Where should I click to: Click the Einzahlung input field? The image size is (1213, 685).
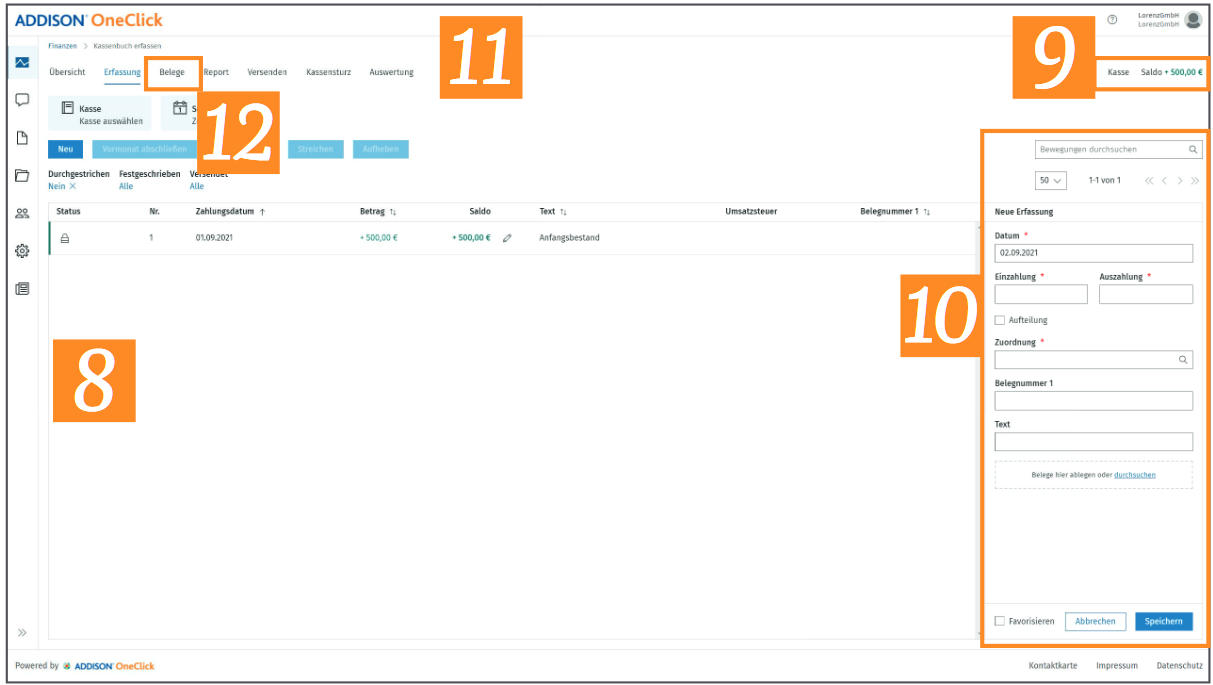pyautogui.click(x=1041, y=294)
